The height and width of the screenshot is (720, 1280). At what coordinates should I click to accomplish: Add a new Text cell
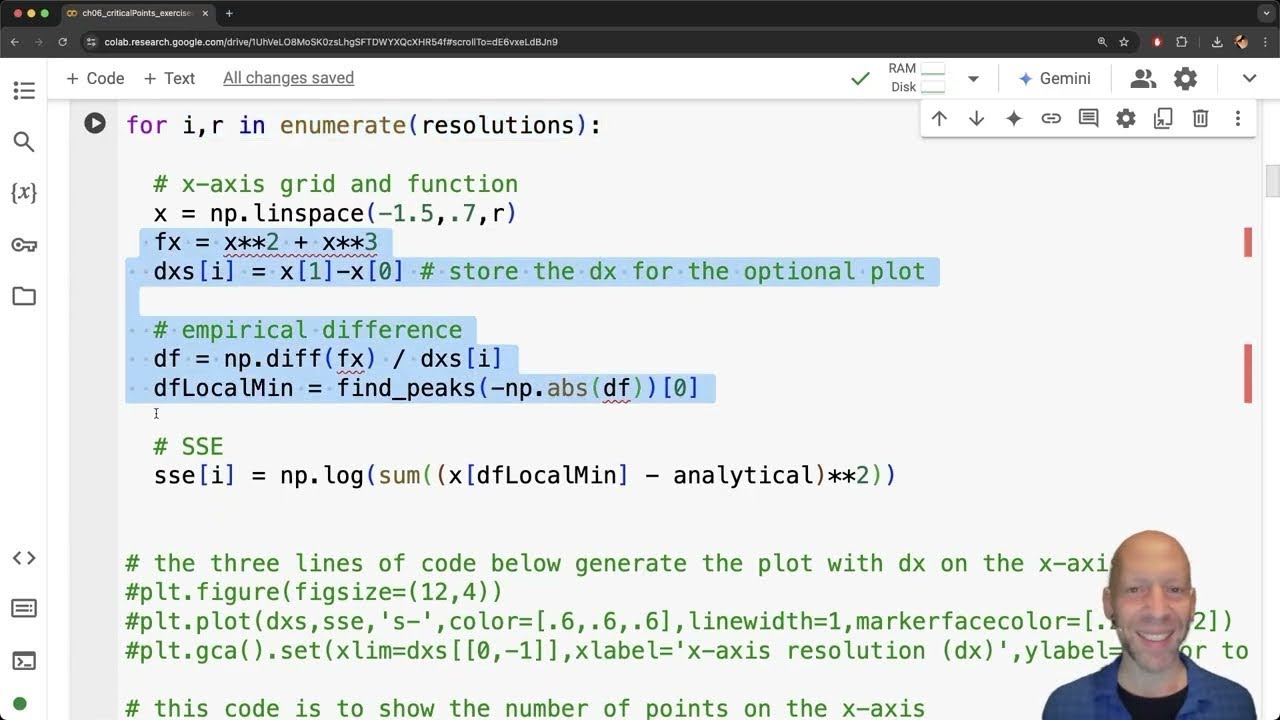tap(169, 78)
